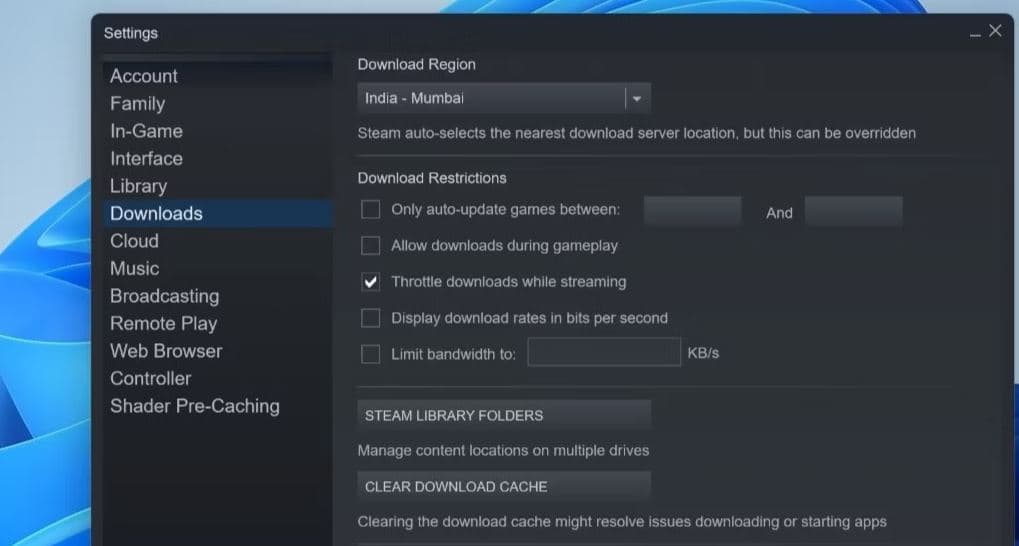Check Allow downloads during gameplay

[x=370, y=246]
